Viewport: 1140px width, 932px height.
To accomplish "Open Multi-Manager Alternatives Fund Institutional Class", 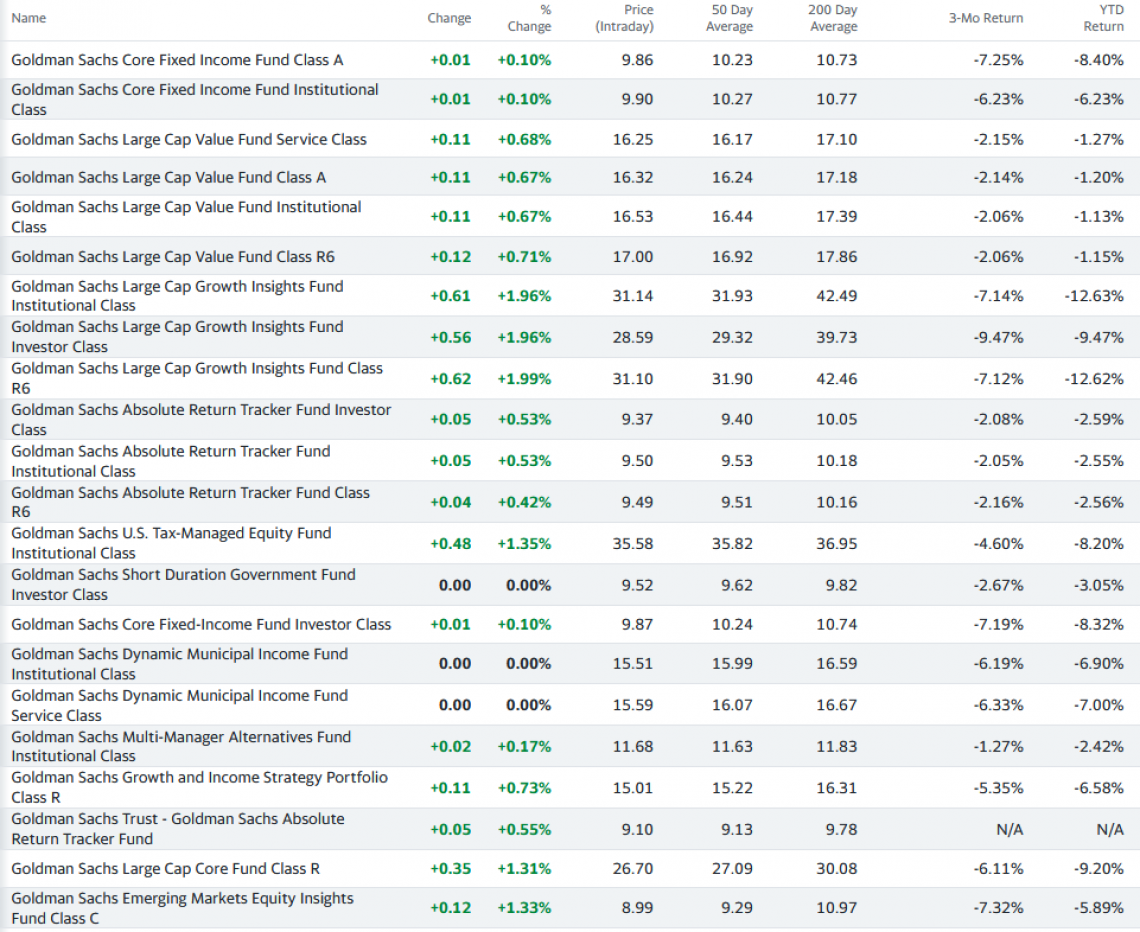I will pos(181,747).
